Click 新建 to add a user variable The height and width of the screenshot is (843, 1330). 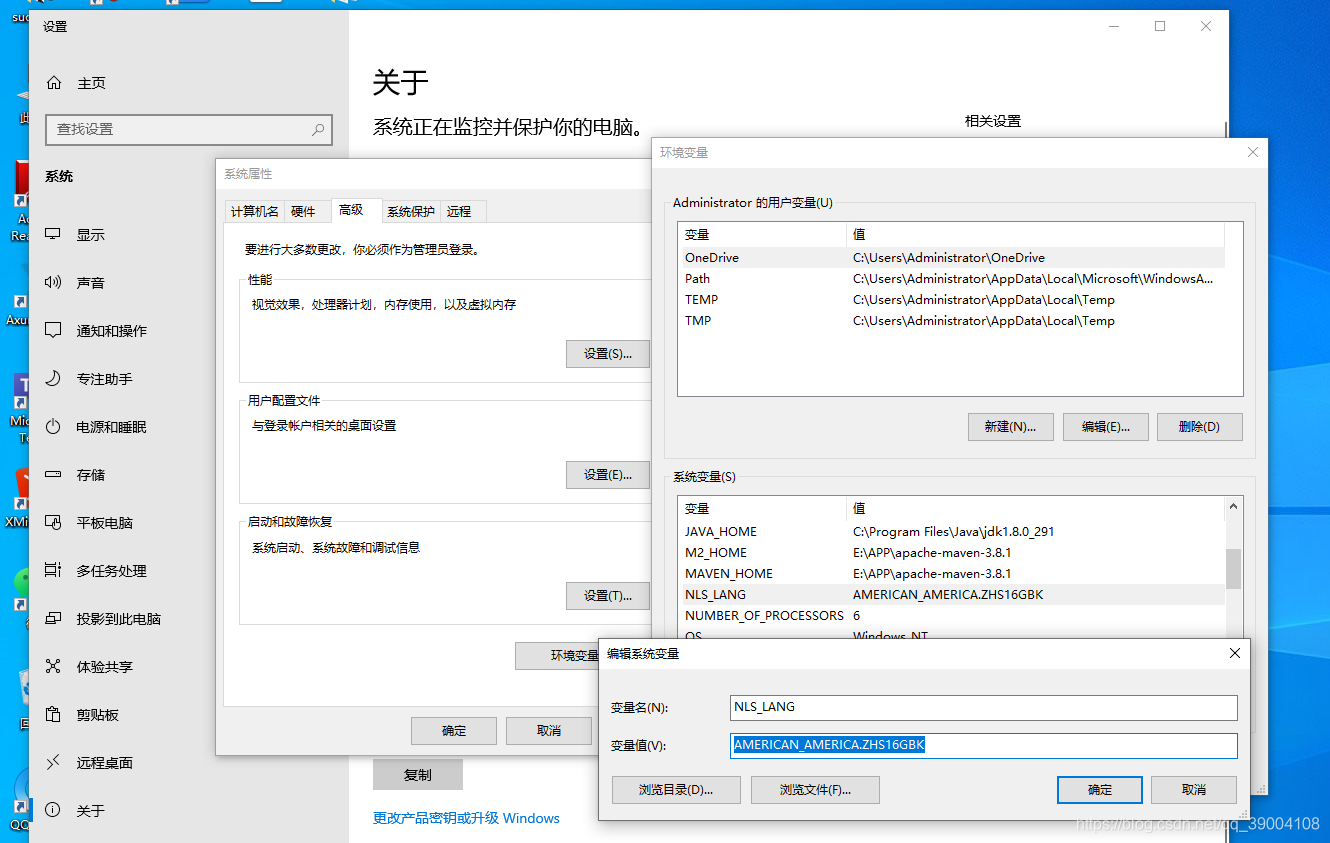(1010, 426)
